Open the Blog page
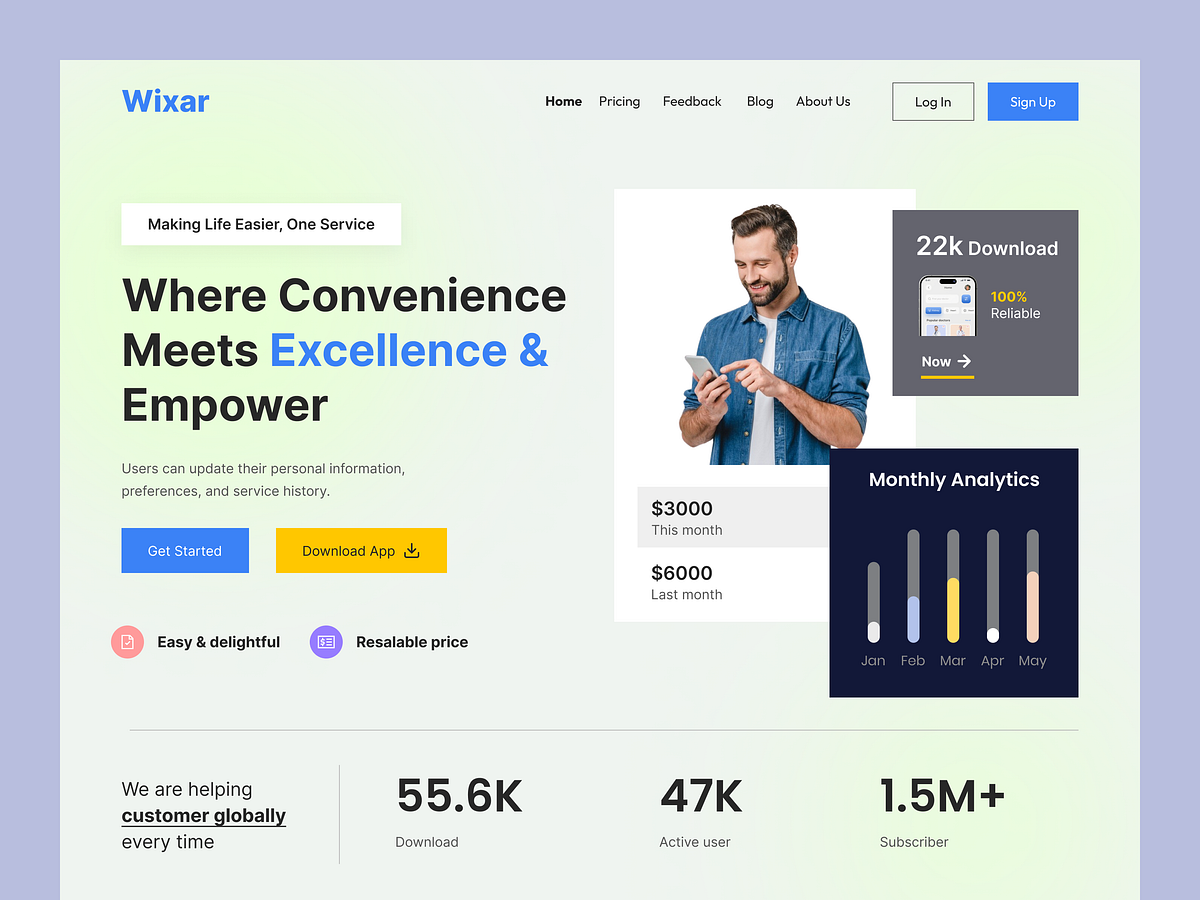The height and width of the screenshot is (900, 1200). pyautogui.click(x=760, y=101)
